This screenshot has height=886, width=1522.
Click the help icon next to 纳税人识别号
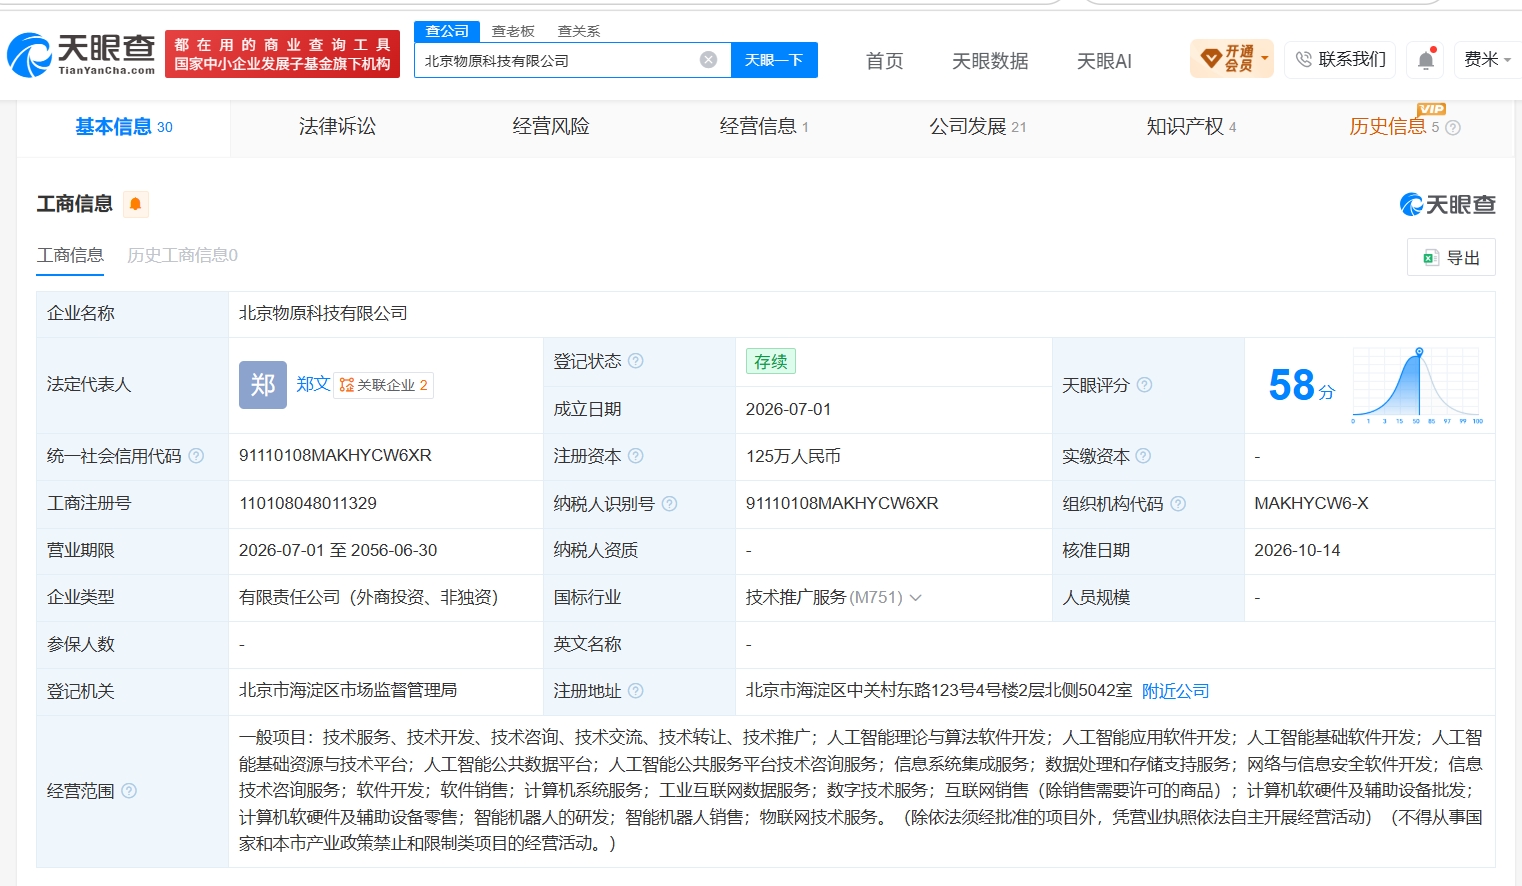(x=670, y=504)
